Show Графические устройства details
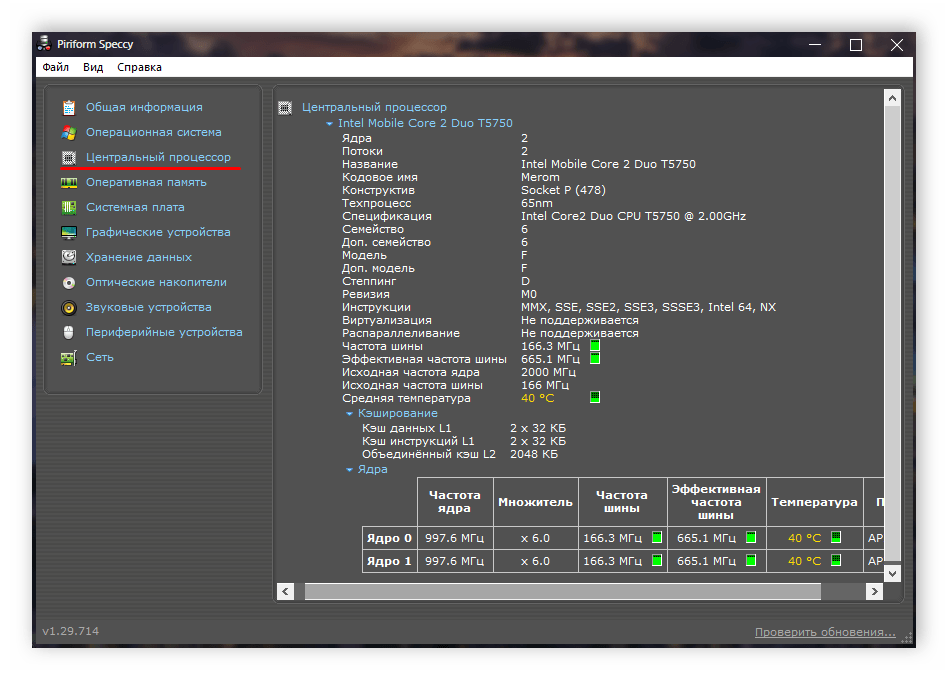The height and width of the screenshot is (680, 948). point(158,232)
